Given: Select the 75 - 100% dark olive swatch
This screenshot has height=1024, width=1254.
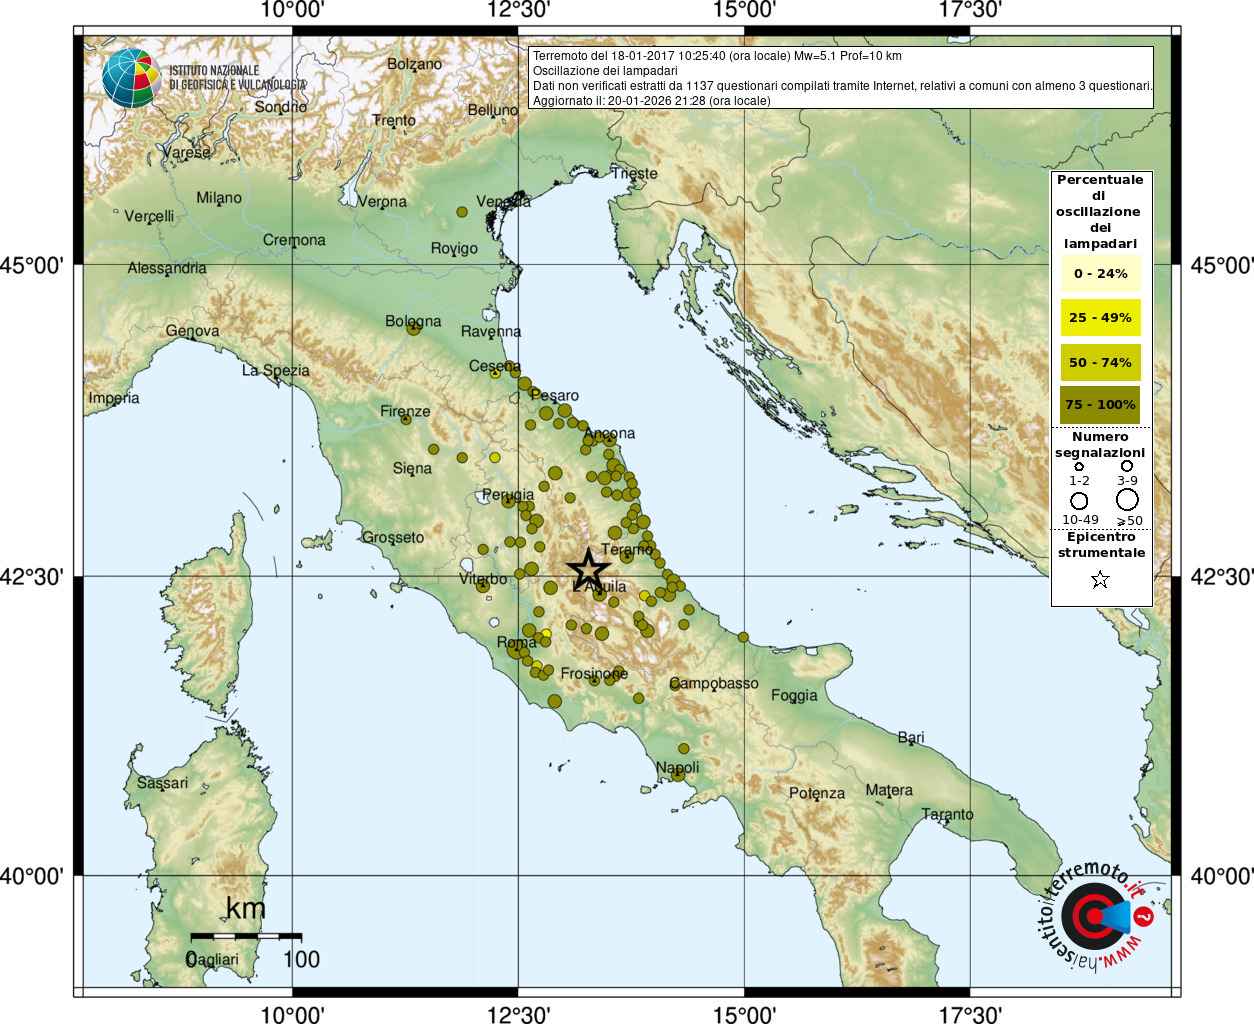Looking at the screenshot, I should click(x=1100, y=405).
